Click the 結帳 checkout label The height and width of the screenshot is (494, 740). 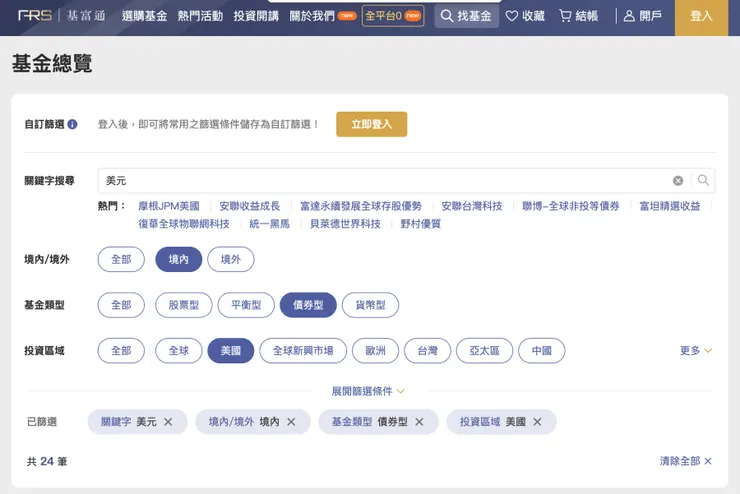point(587,16)
